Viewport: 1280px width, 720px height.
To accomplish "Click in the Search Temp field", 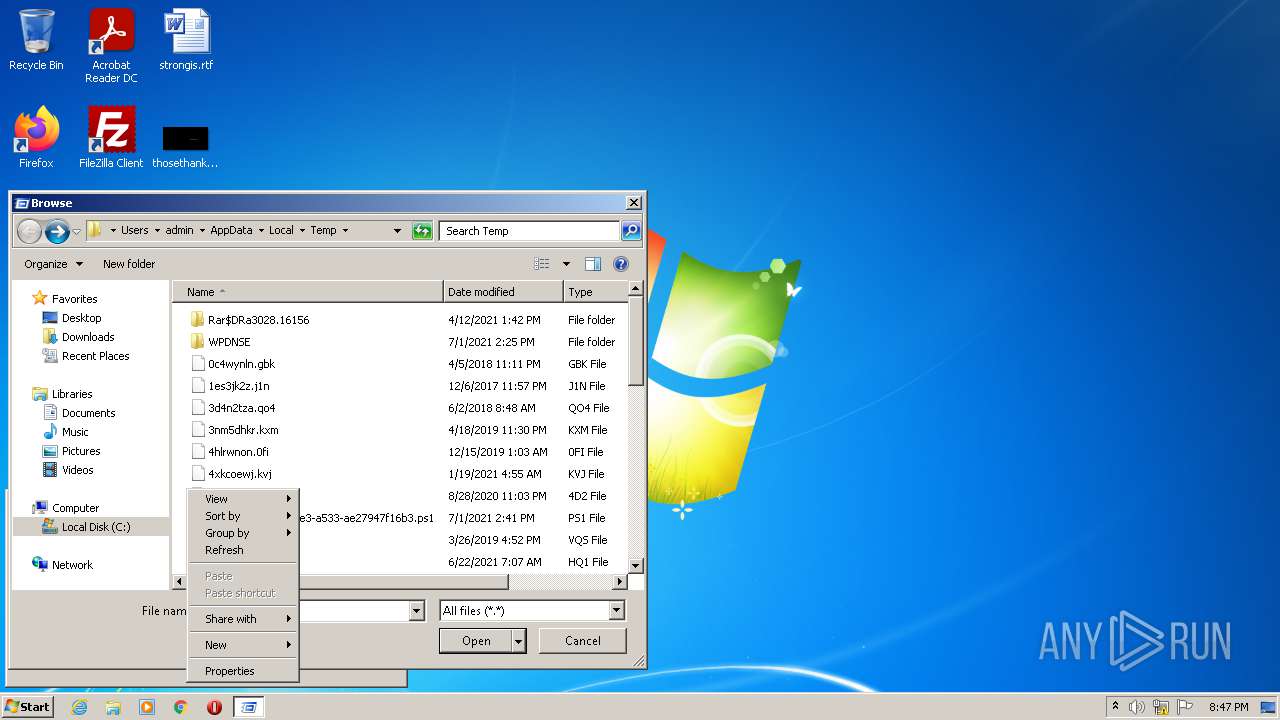I will click(x=530, y=231).
